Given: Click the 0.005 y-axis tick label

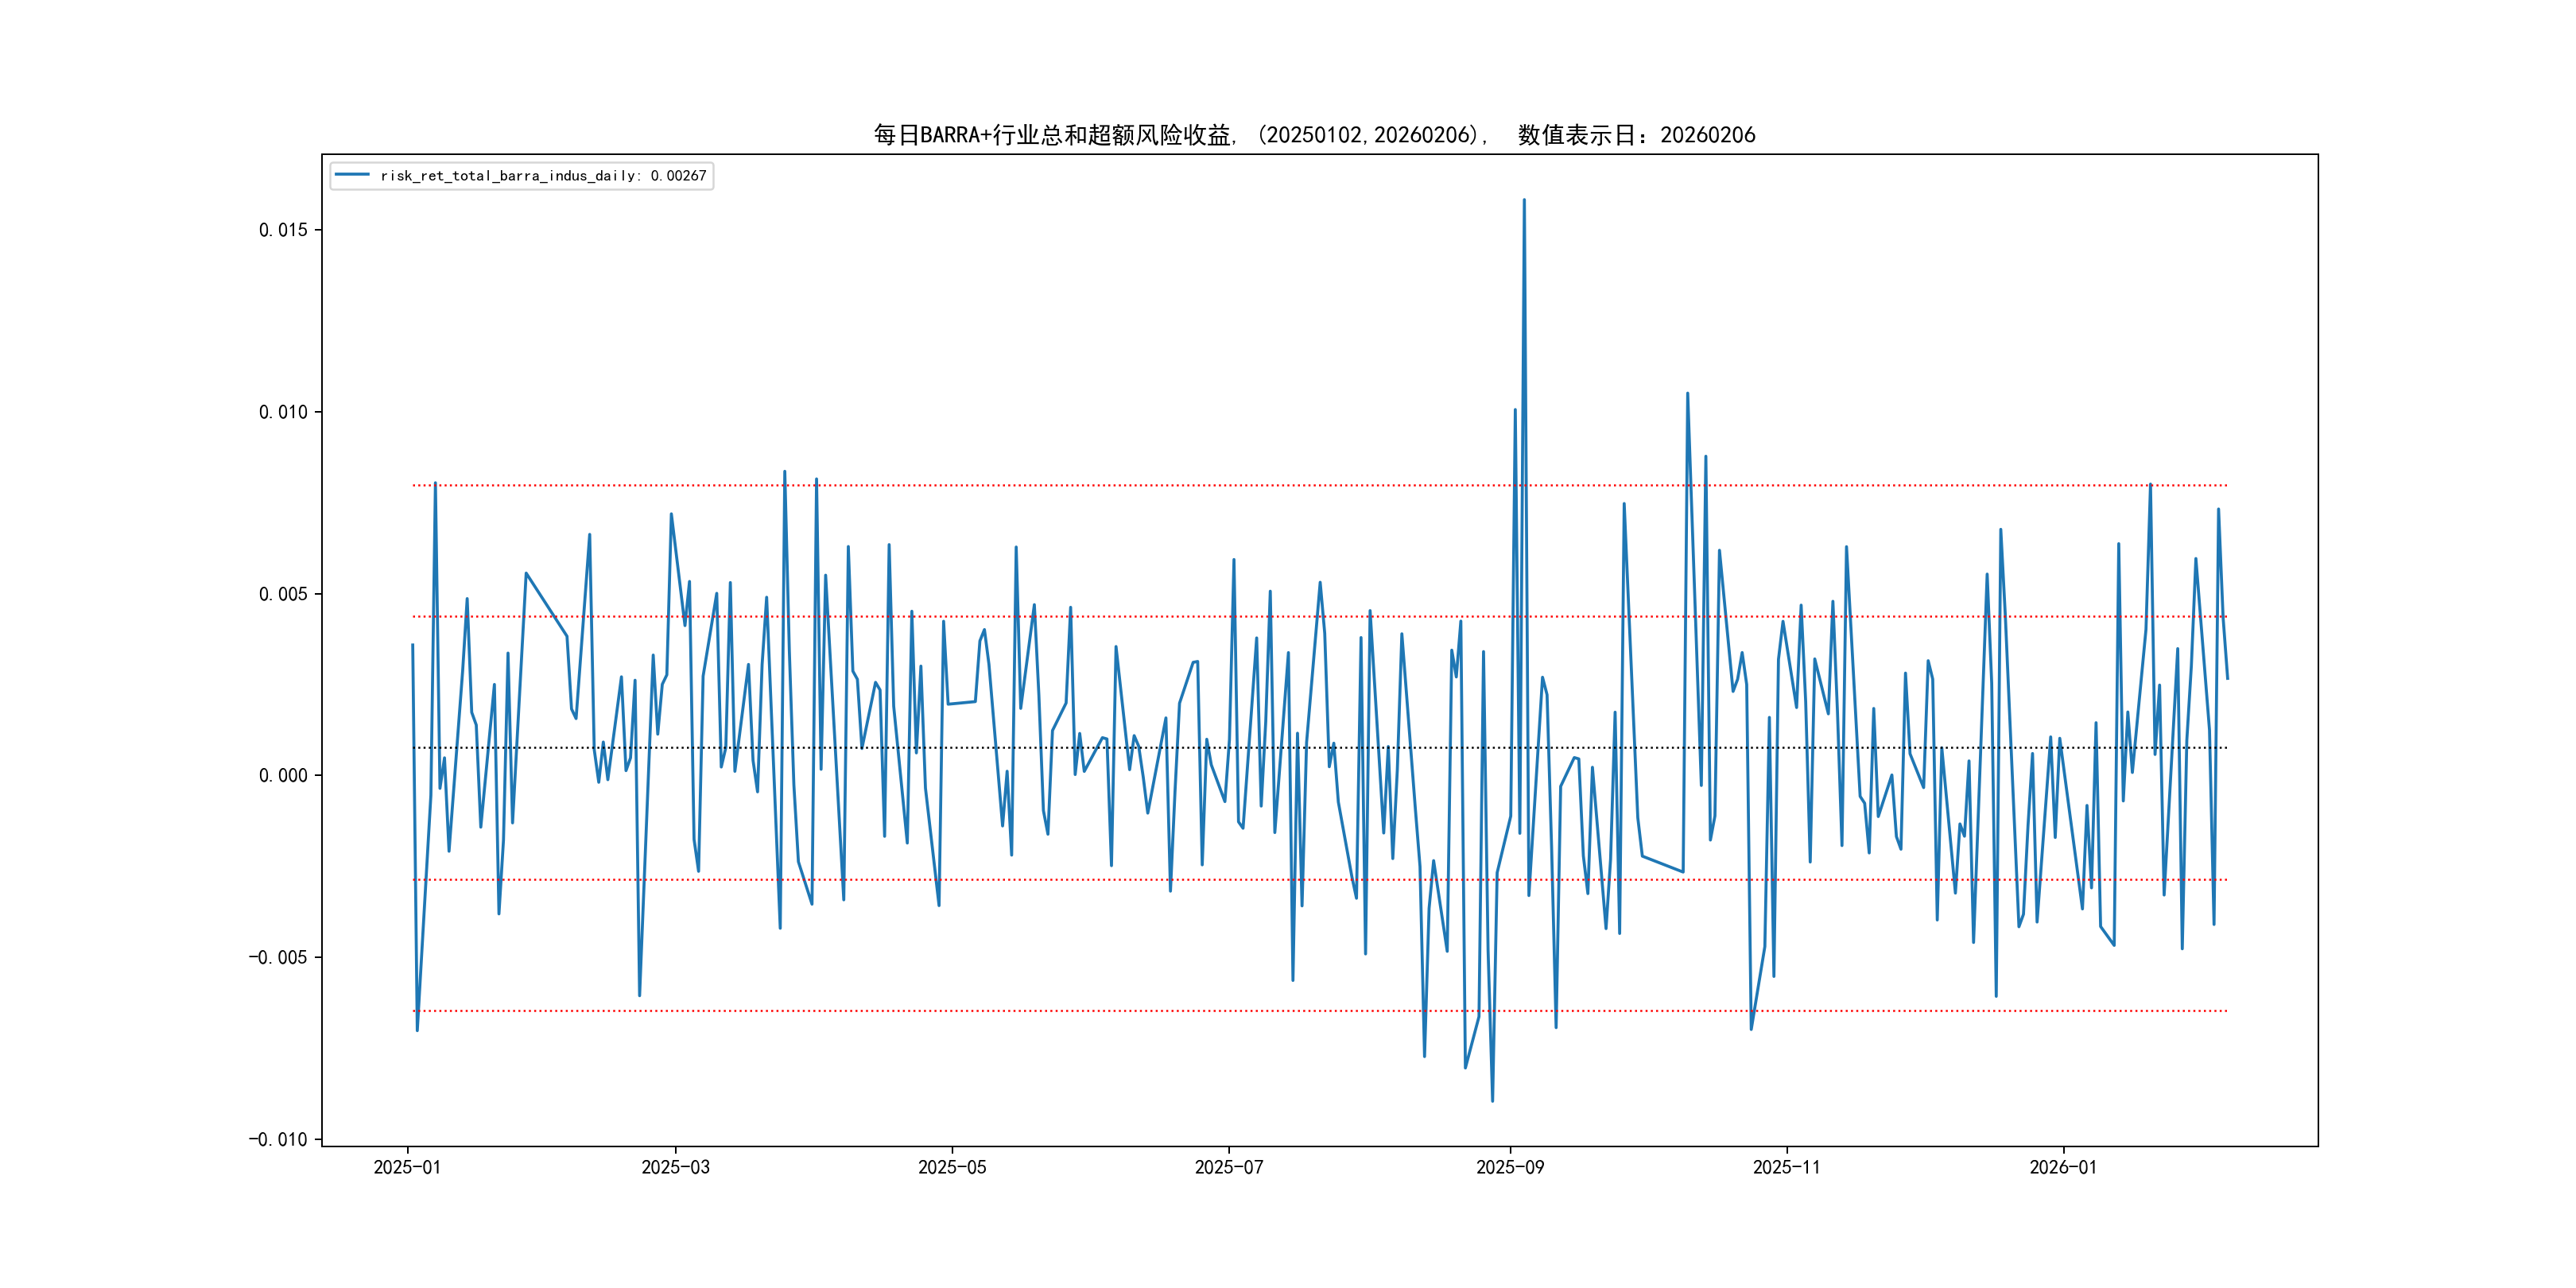Looking at the screenshot, I should (283, 594).
